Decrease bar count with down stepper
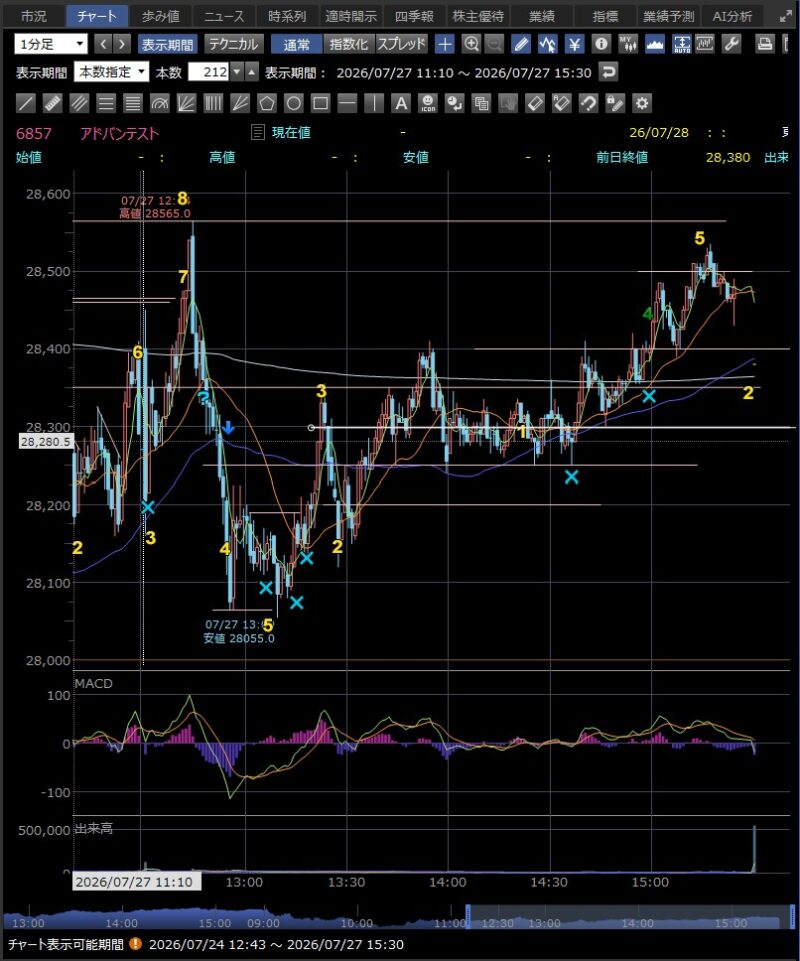 [x=238, y=72]
